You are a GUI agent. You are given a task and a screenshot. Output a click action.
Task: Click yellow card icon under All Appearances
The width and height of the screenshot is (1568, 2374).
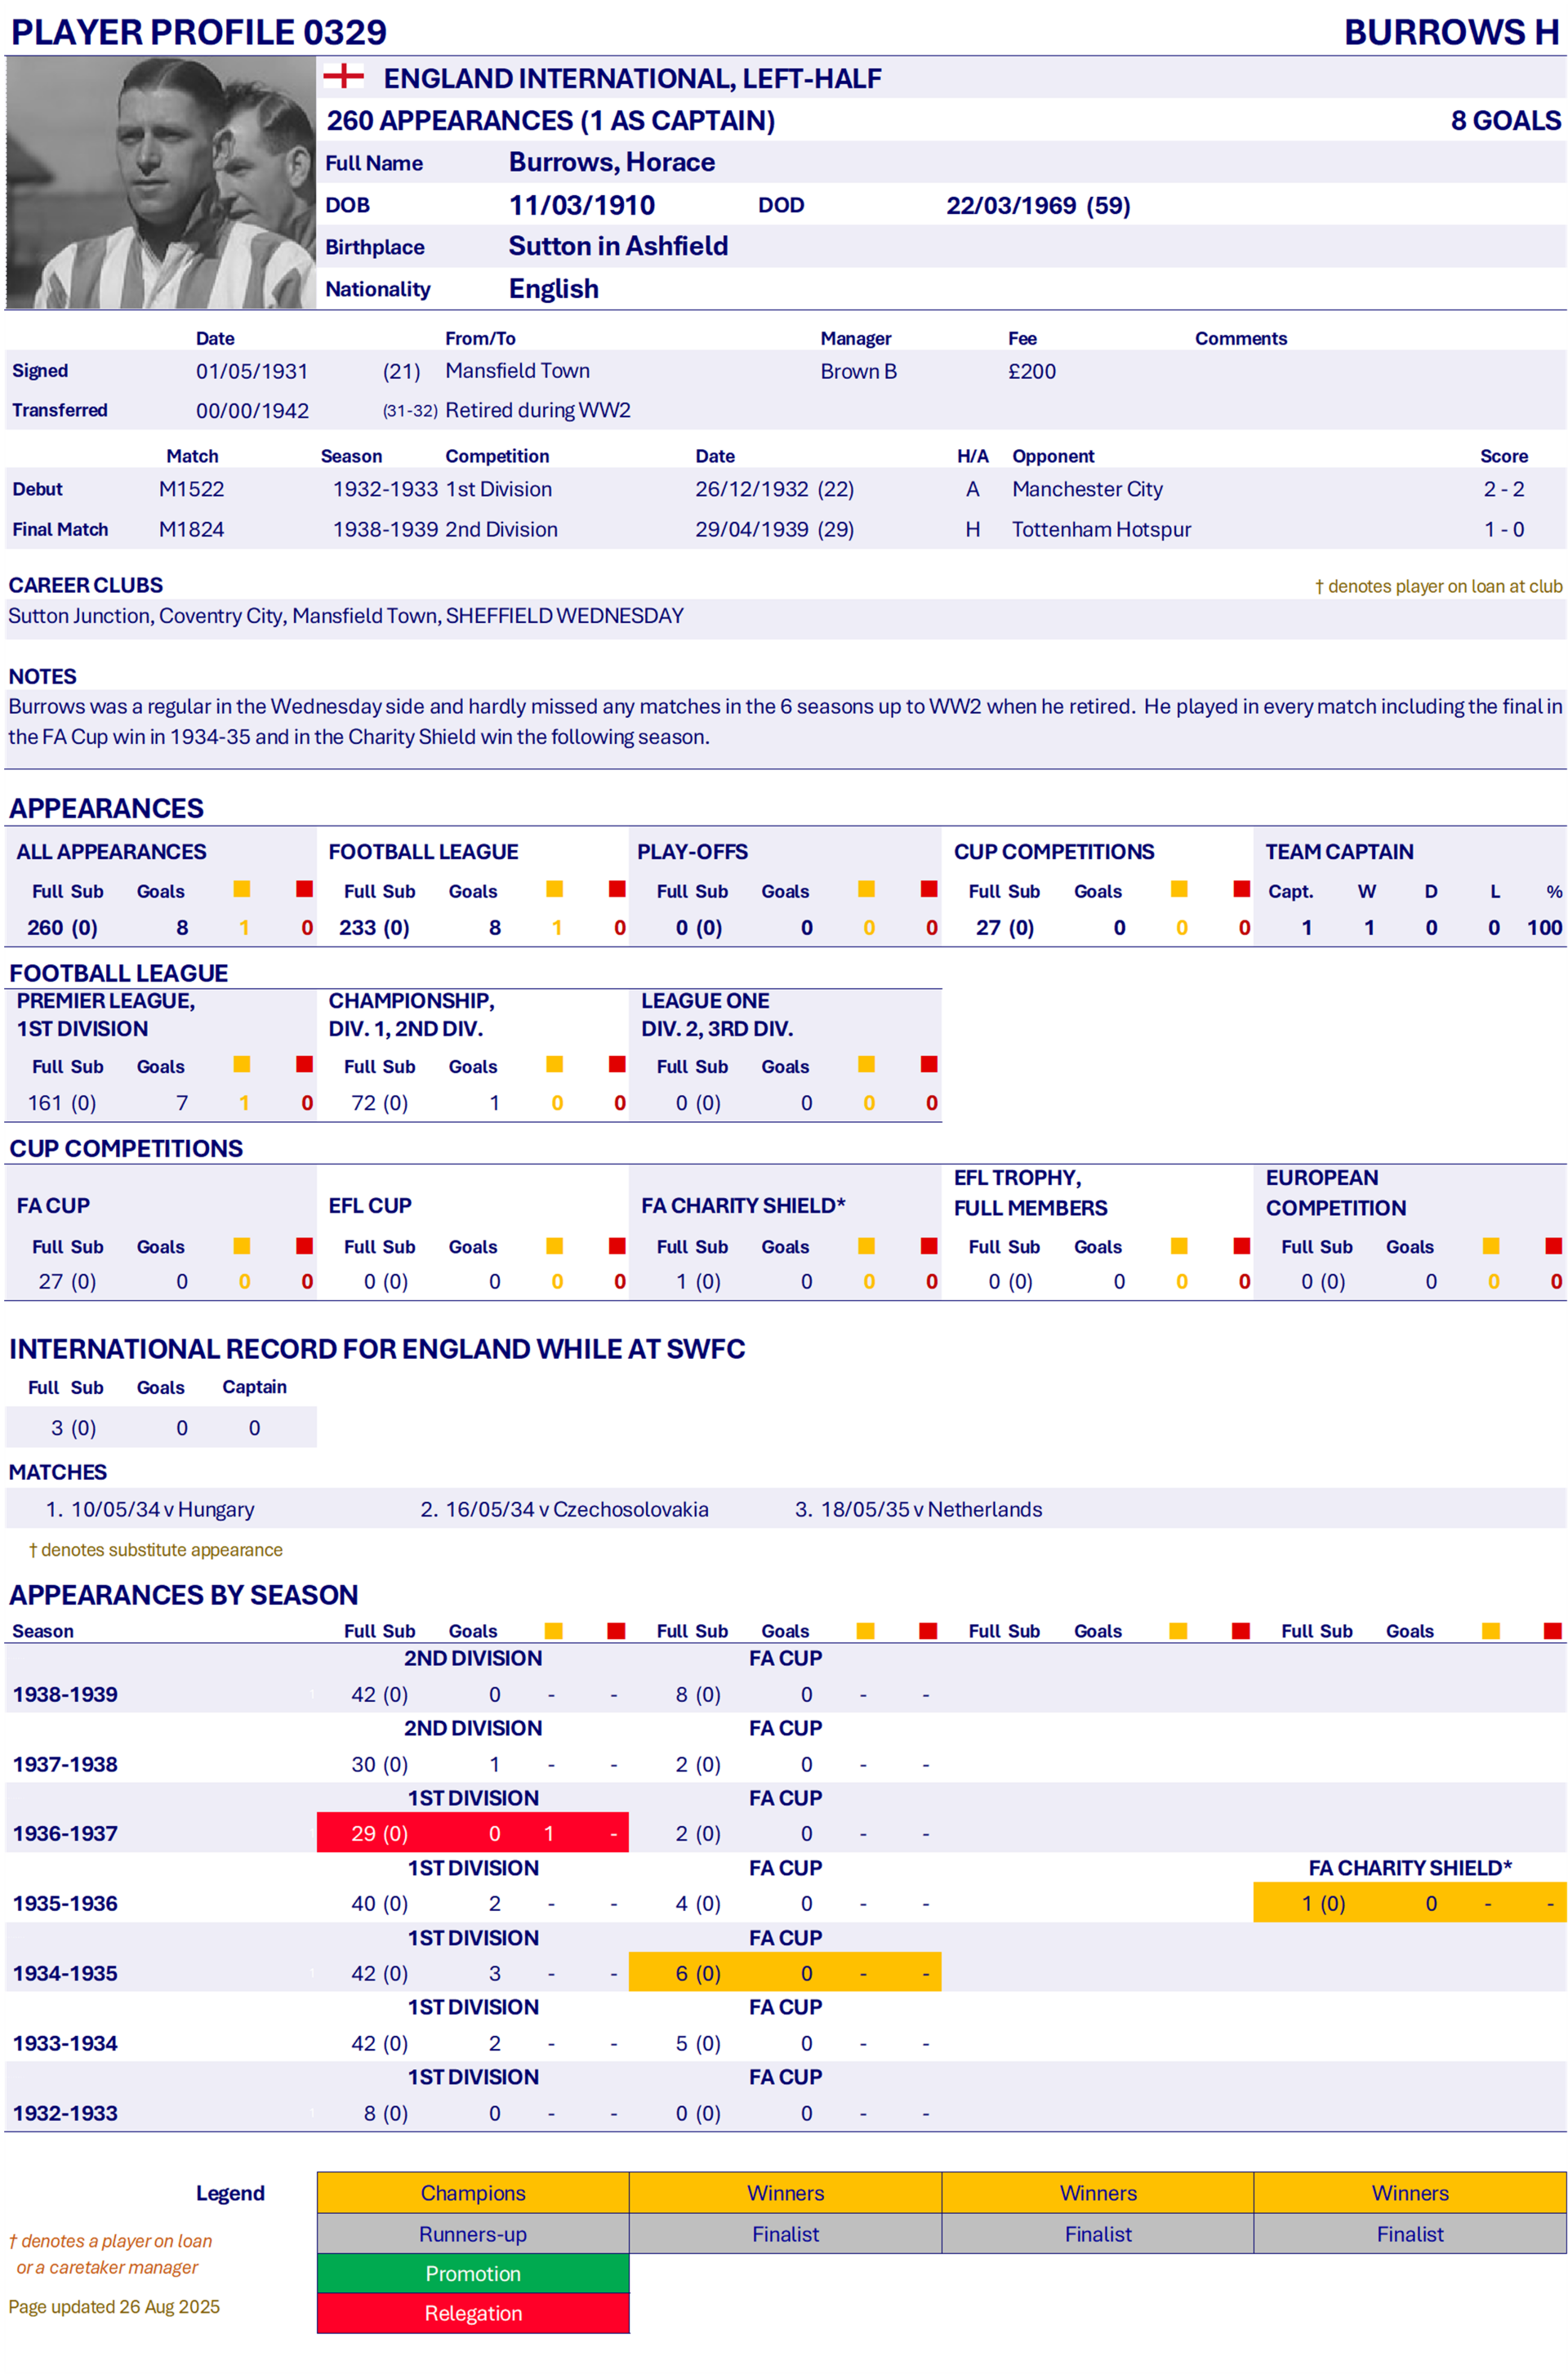tap(242, 889)
